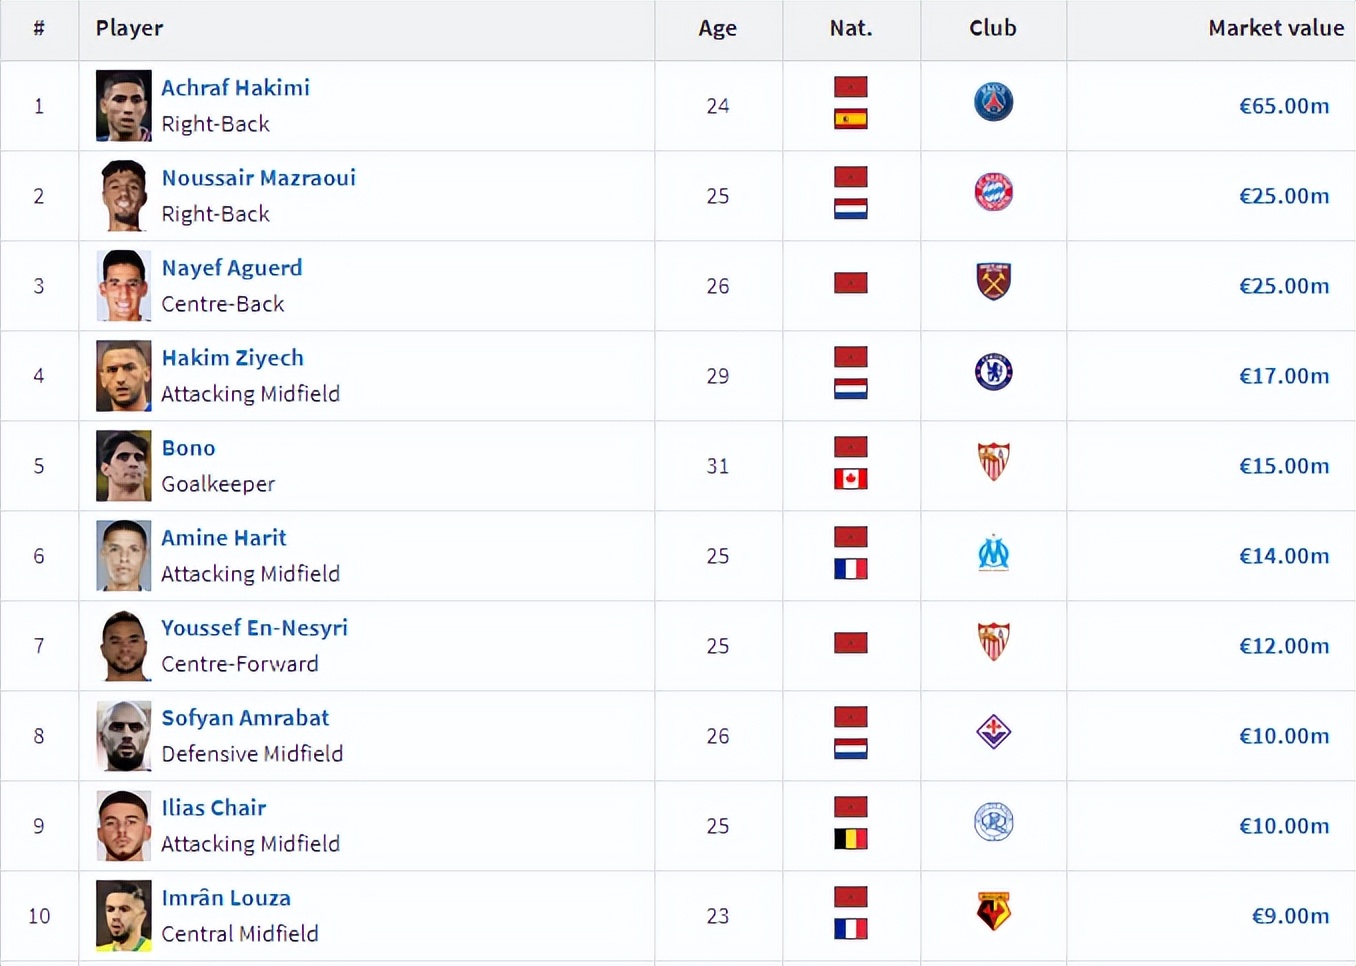This screenshot has width=1356, height=966.
Task: Click the Bayern Munich club crest
Action: (x=993, y=192)
